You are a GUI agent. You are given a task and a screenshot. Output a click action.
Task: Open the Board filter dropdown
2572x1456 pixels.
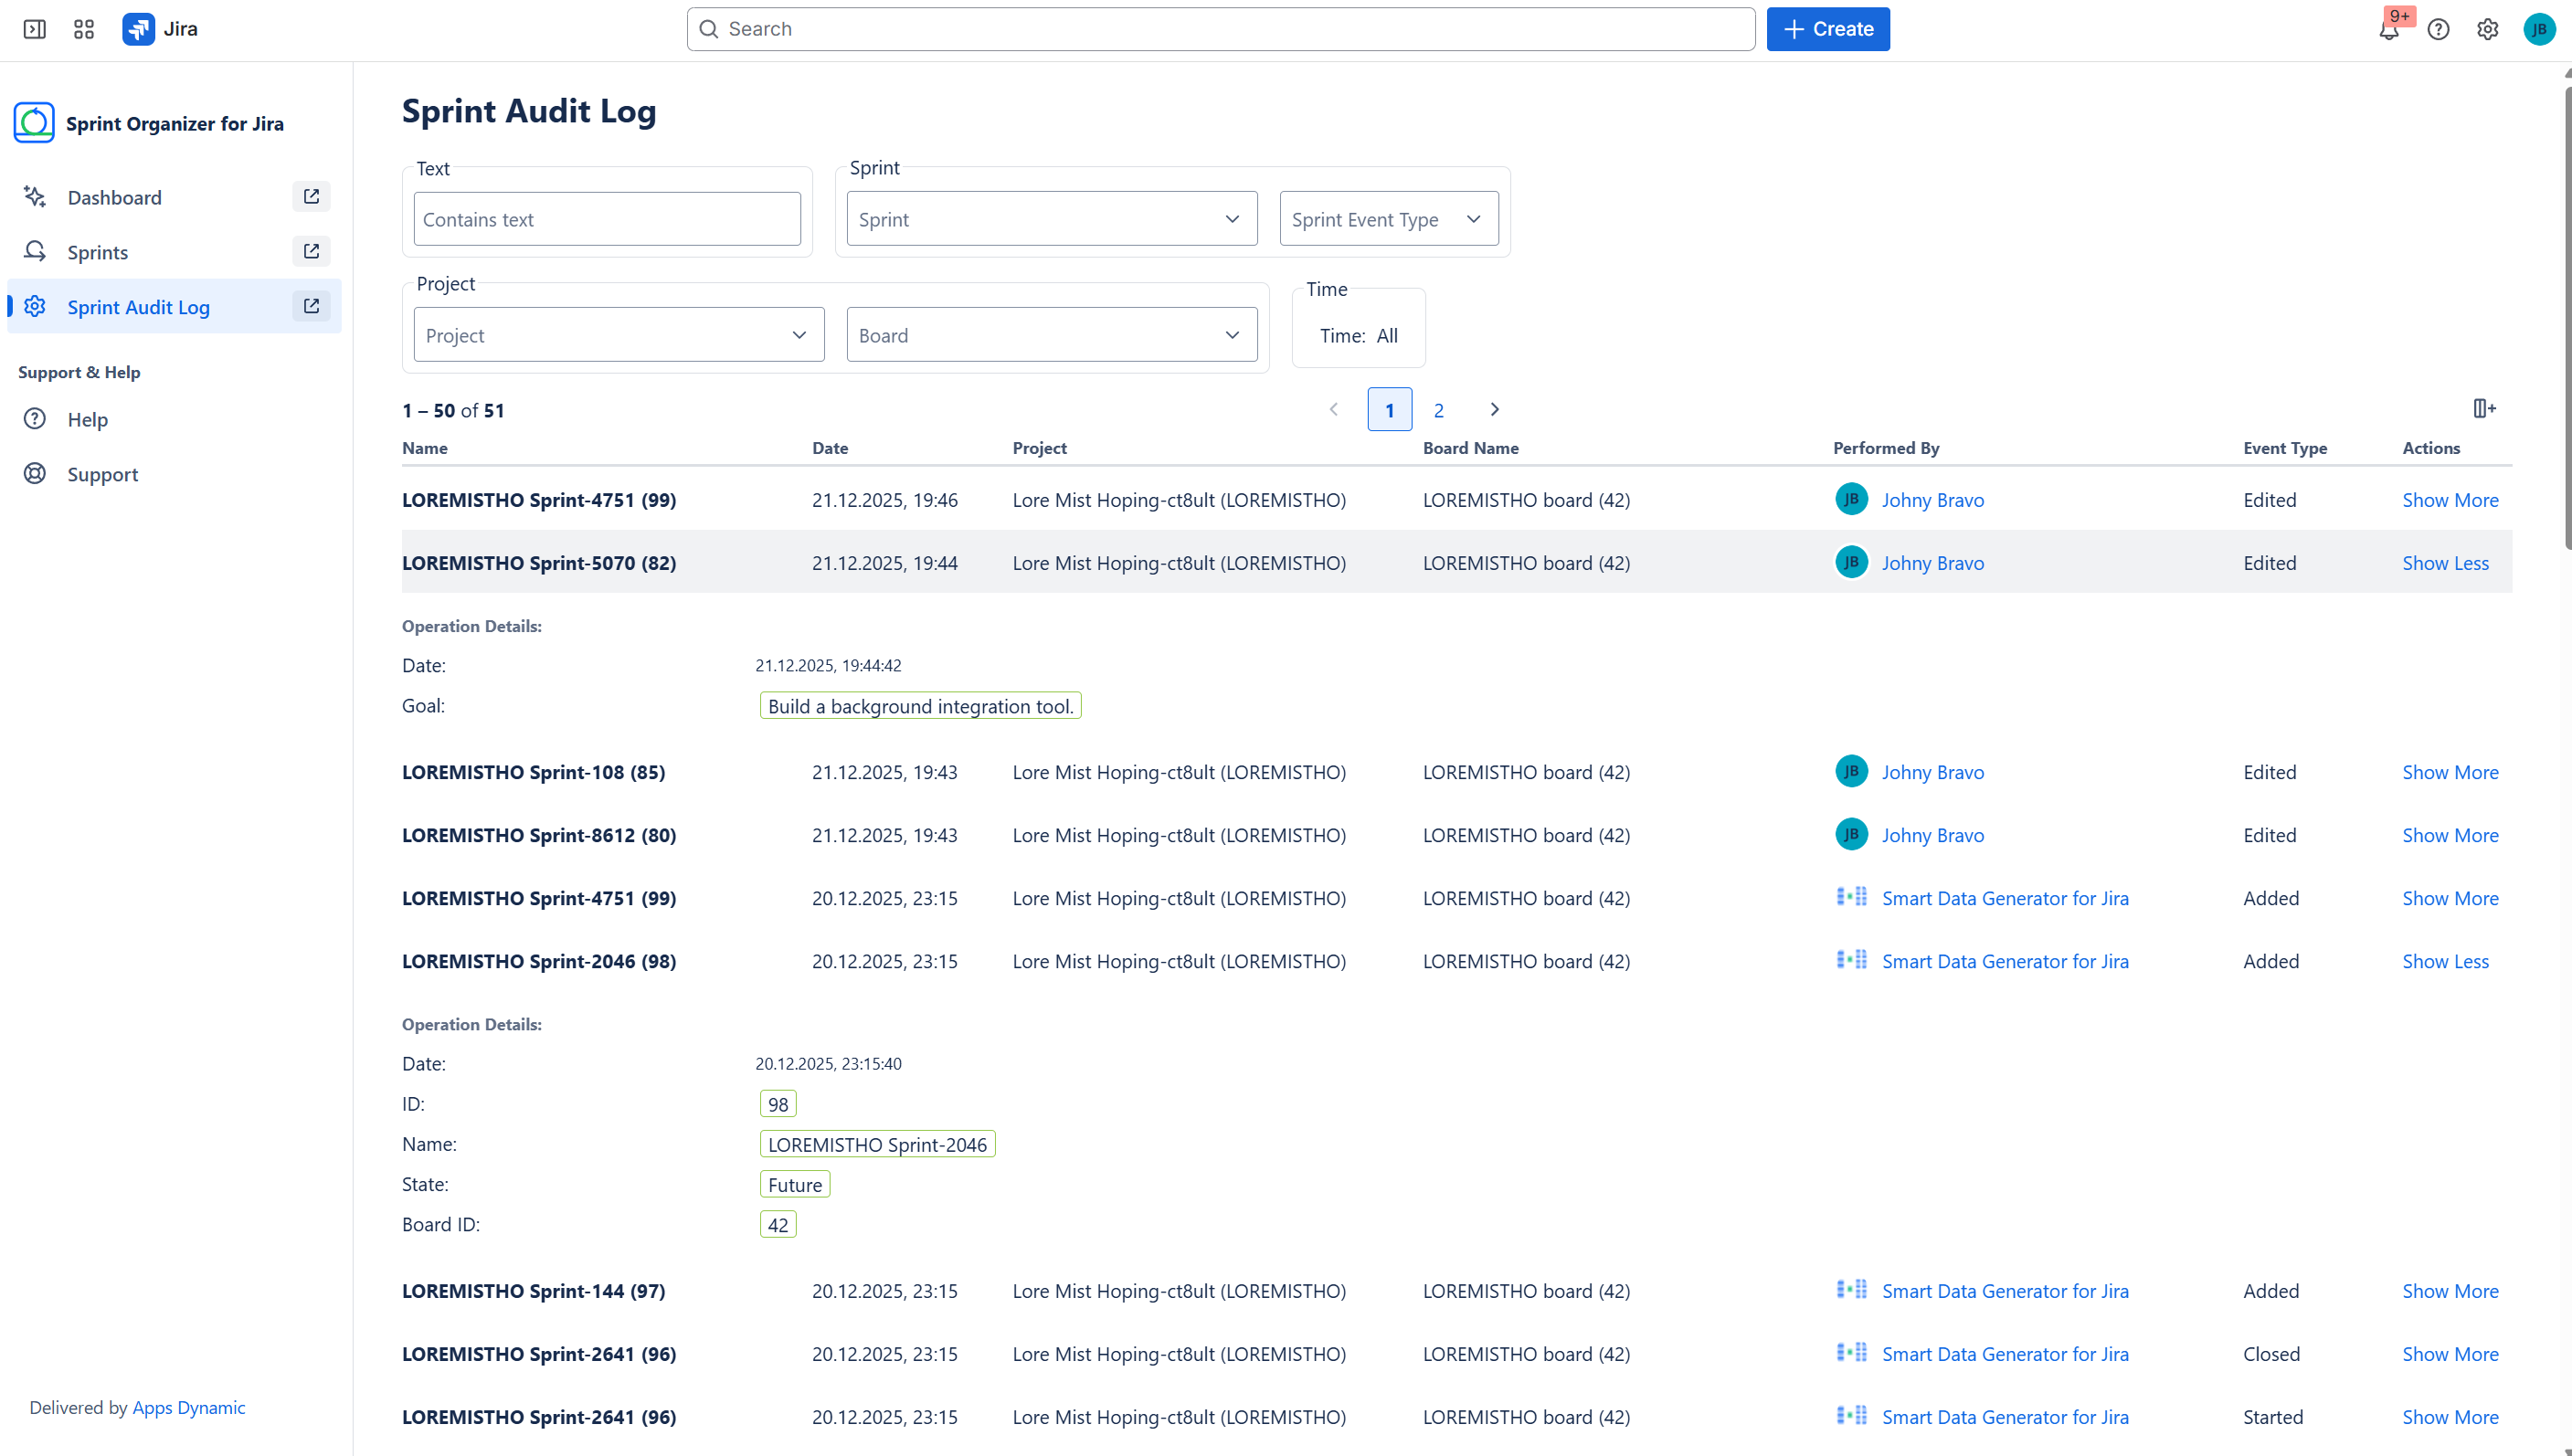point(1051,335)
